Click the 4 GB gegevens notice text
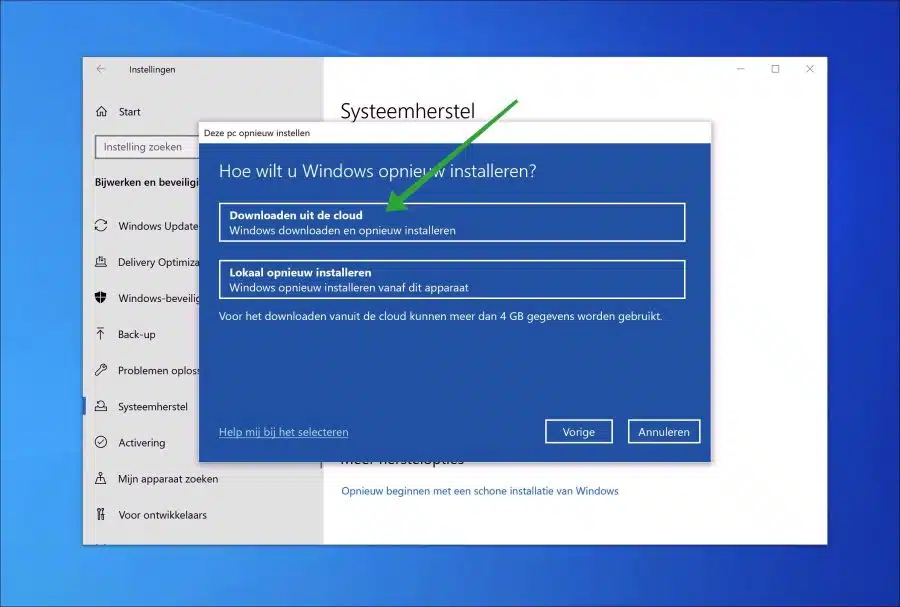 440,316
